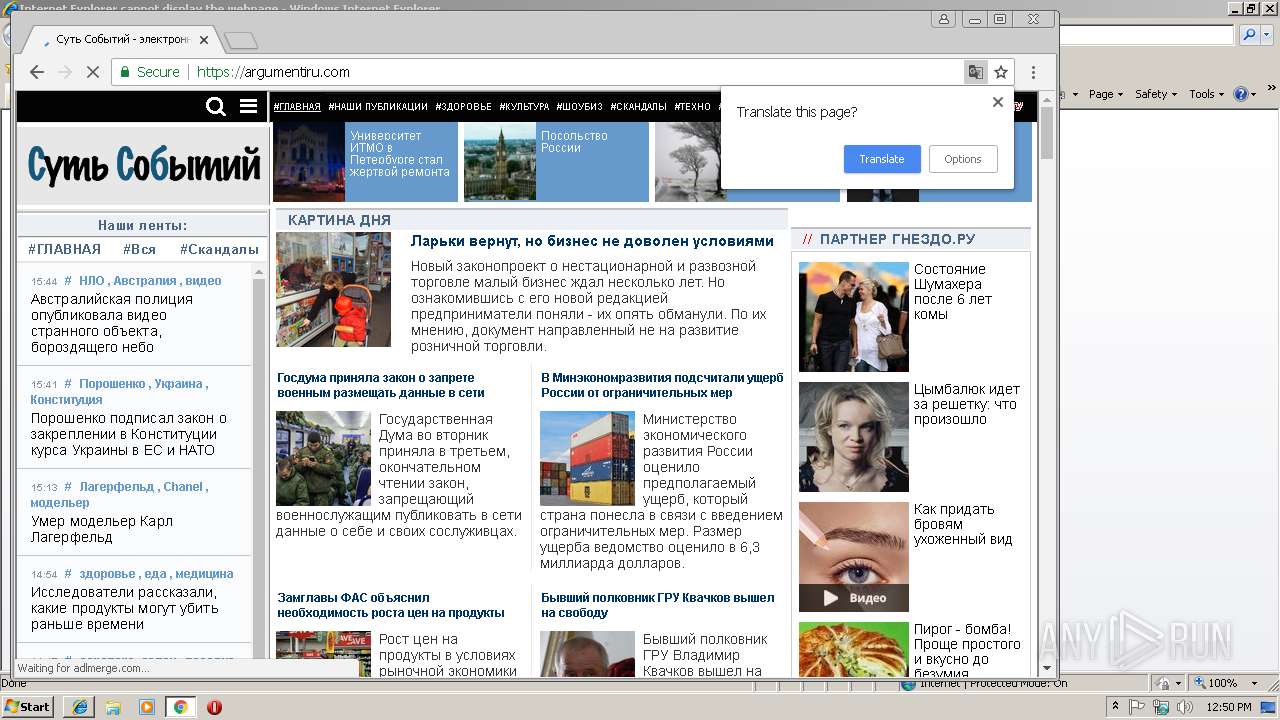Image resolution: width=1280 pixels, height=720 pixels.
Task: Open the Chrome profile icon
Action: pyautogui.click(x=943, y=19)
